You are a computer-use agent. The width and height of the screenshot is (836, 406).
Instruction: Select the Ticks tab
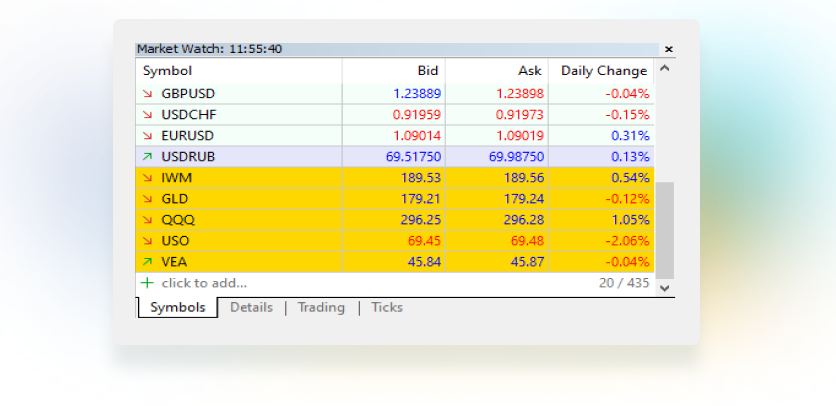pos(387,308)
